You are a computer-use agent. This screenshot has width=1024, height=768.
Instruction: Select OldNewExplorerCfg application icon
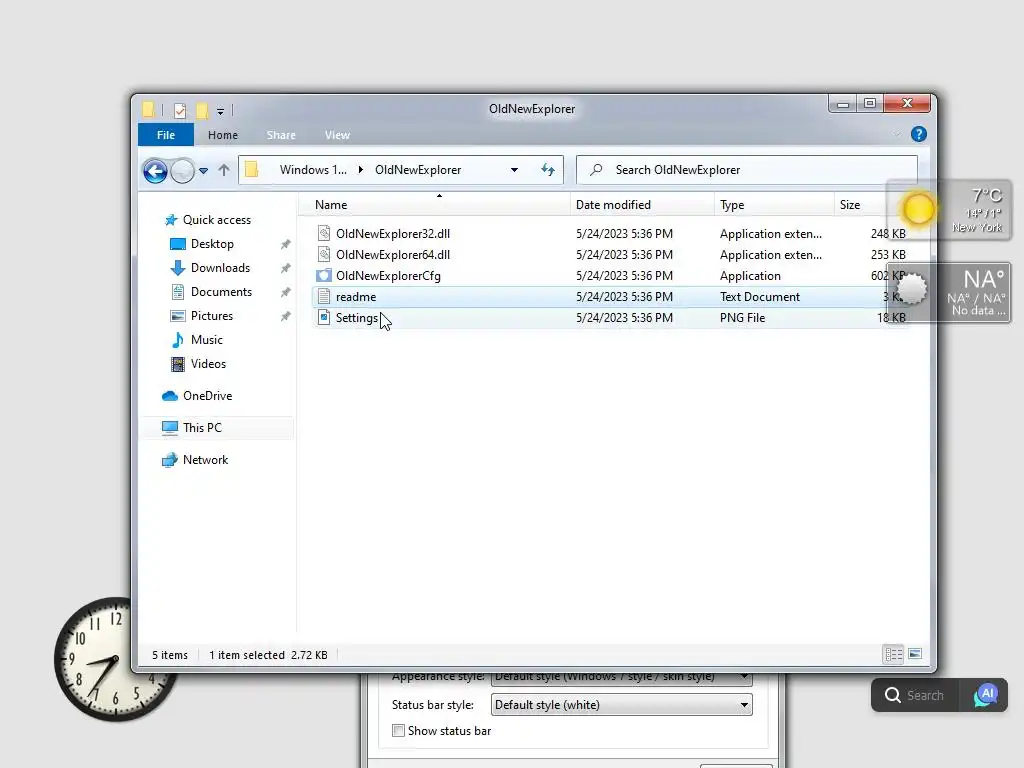click(324, 276)
